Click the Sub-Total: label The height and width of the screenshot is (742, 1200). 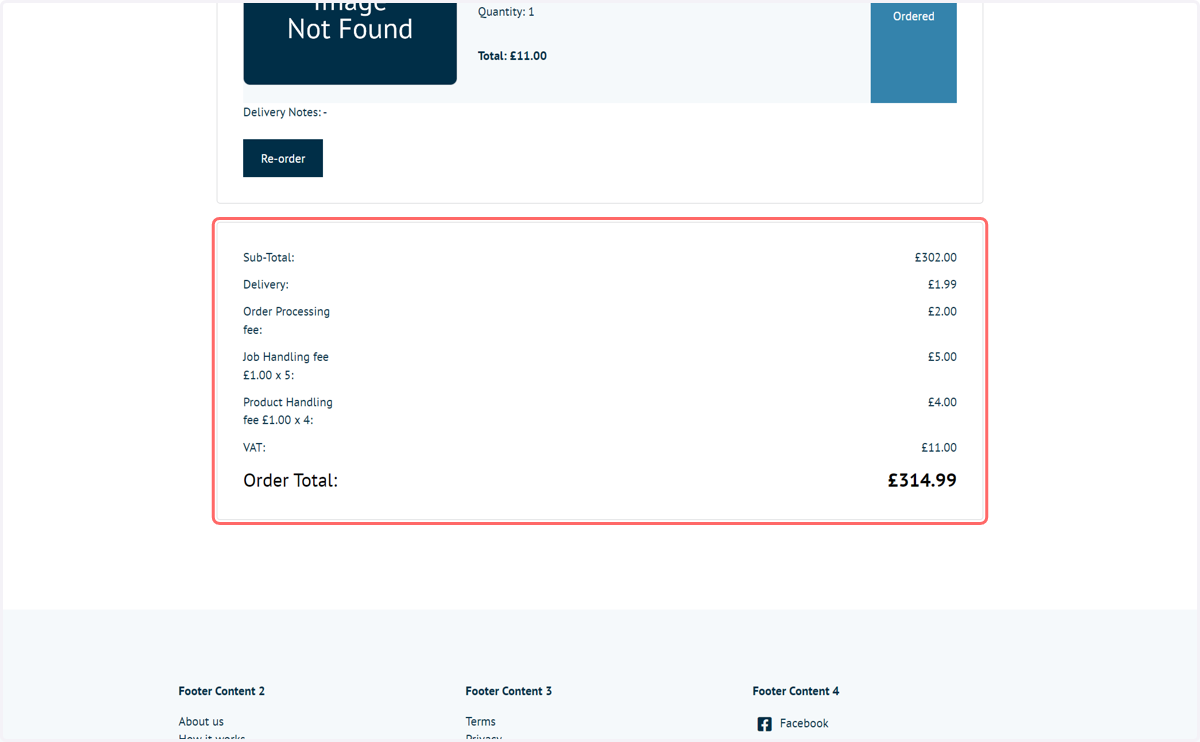click(269, 257)
